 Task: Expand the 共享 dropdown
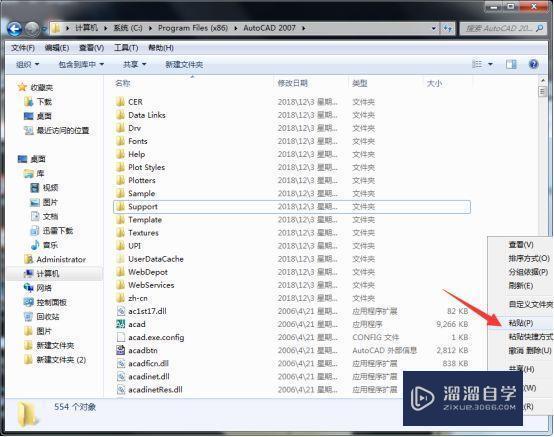click(134, 65)
